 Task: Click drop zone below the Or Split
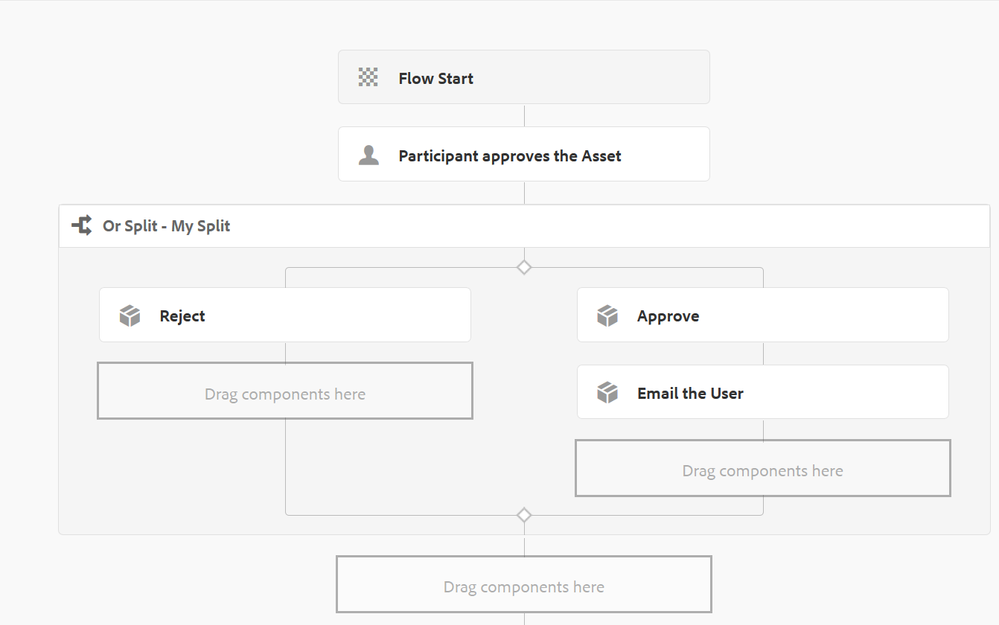(x=524, y=584)
